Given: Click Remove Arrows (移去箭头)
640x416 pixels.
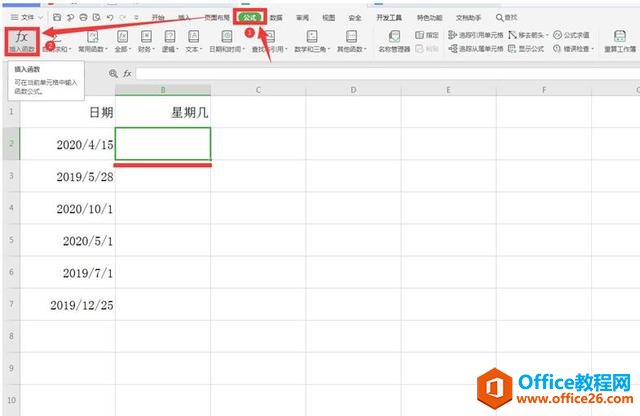Looking at the screenshot, I should click(x=528, y=35).
